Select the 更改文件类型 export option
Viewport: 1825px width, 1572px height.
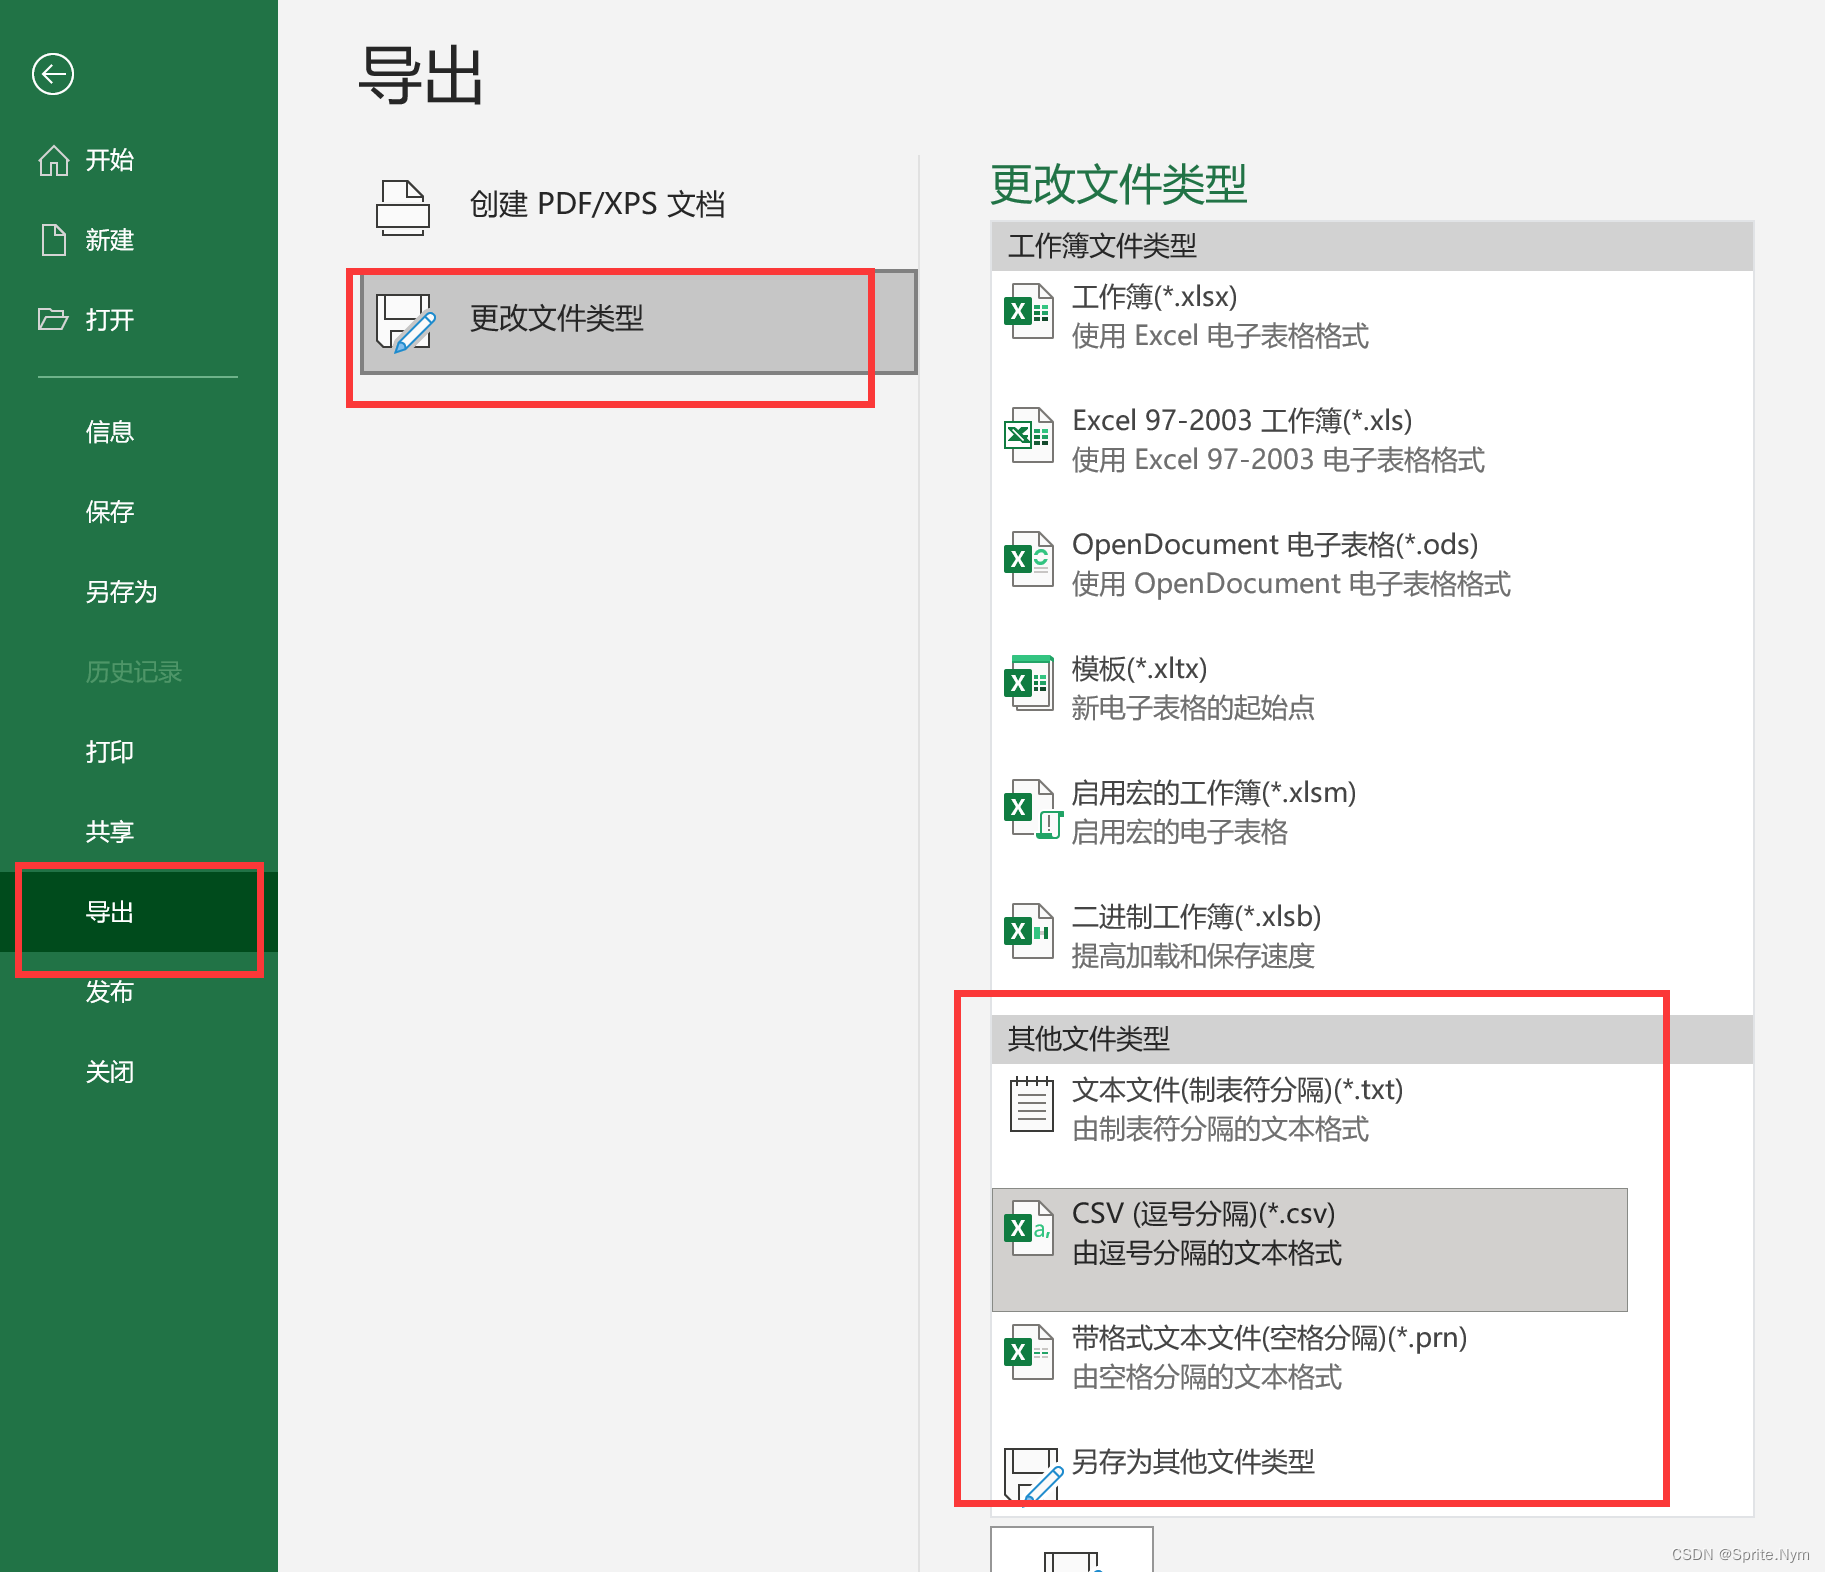tap(638, 322)
